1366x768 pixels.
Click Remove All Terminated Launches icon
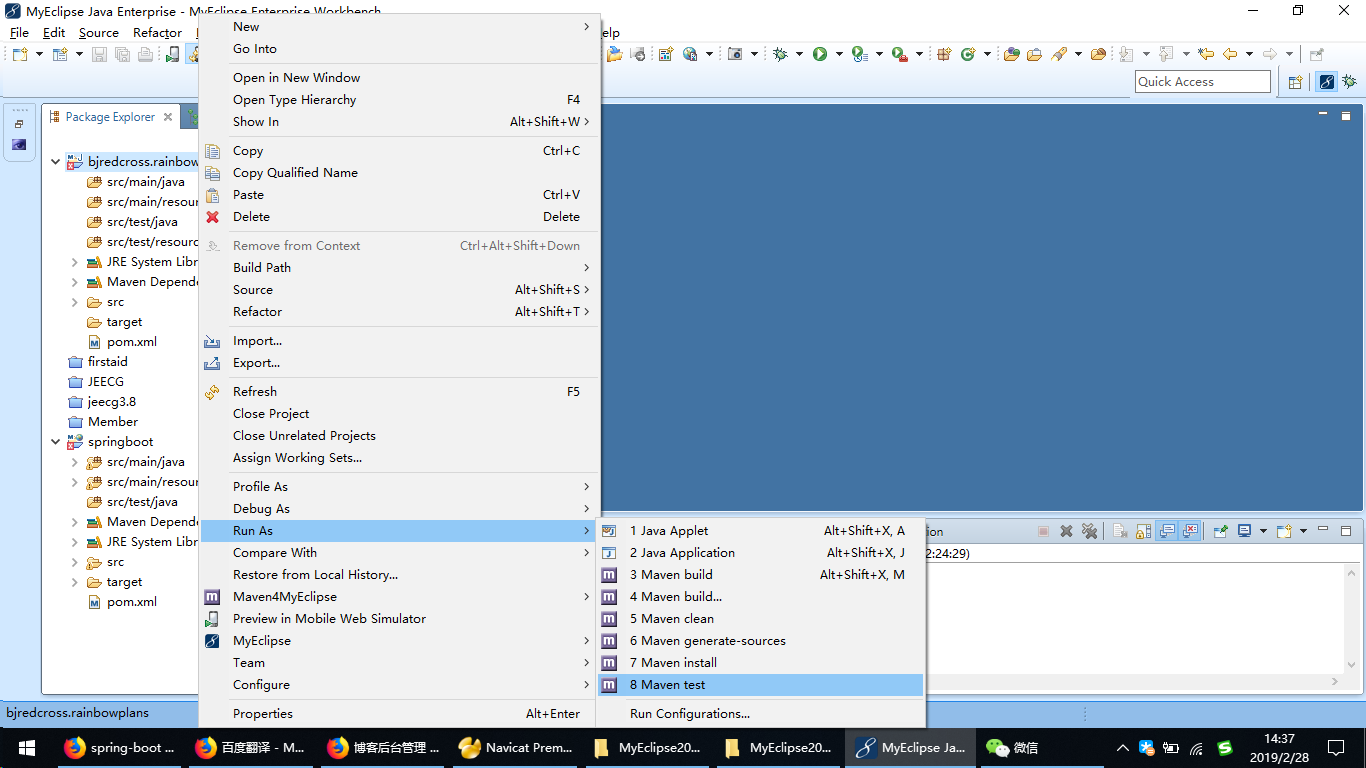(1090, 531)
